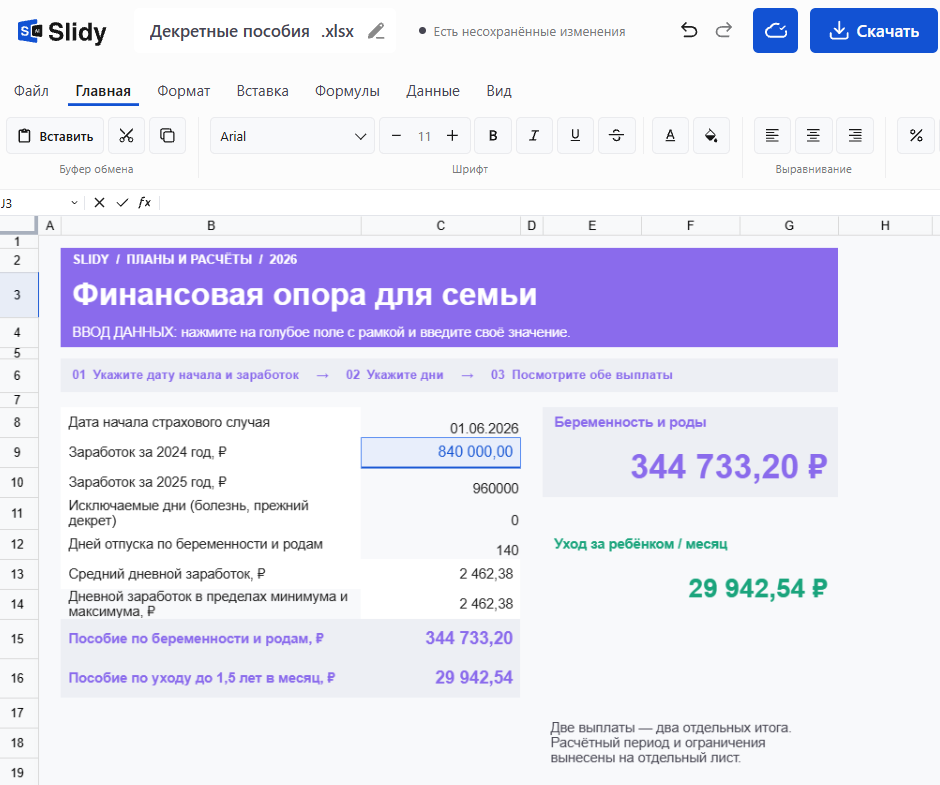Click the 'Есть несохранённые изменения' status
The width and height of the screenshot is (940, 785).
coord(529,32)
